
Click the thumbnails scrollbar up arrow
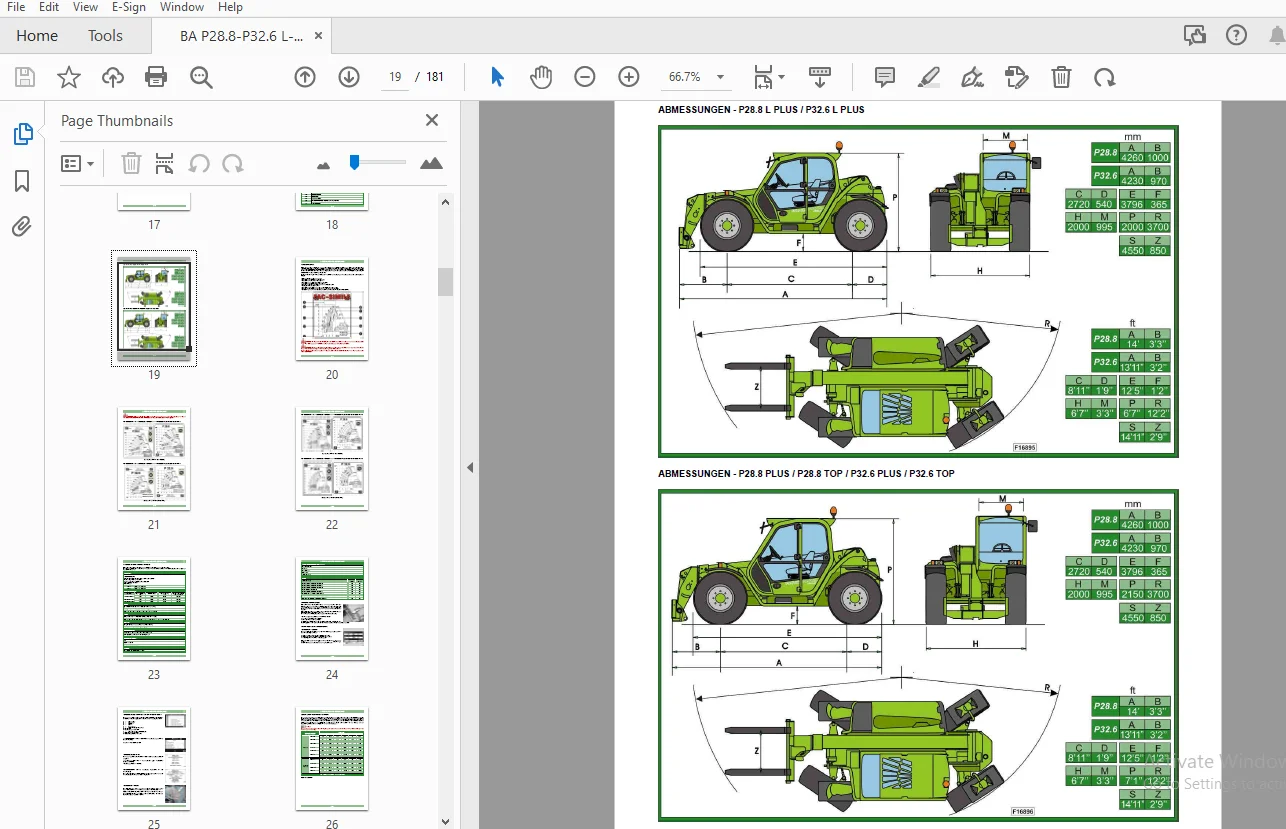click(x=446, y=202)
